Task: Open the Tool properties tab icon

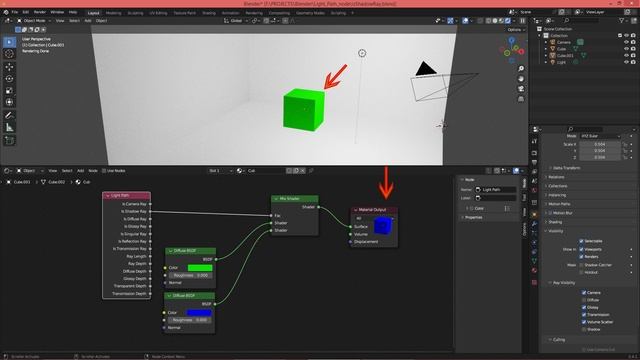Action: [x=534, y=141]
